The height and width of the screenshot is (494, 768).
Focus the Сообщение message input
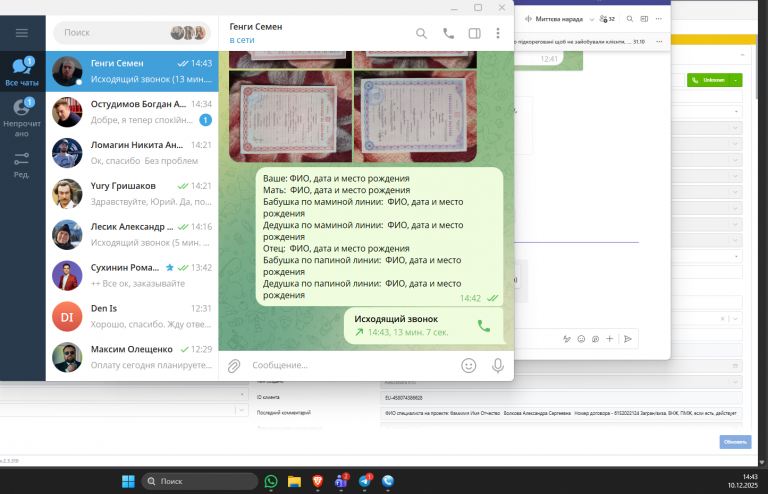tap(353, 365)
